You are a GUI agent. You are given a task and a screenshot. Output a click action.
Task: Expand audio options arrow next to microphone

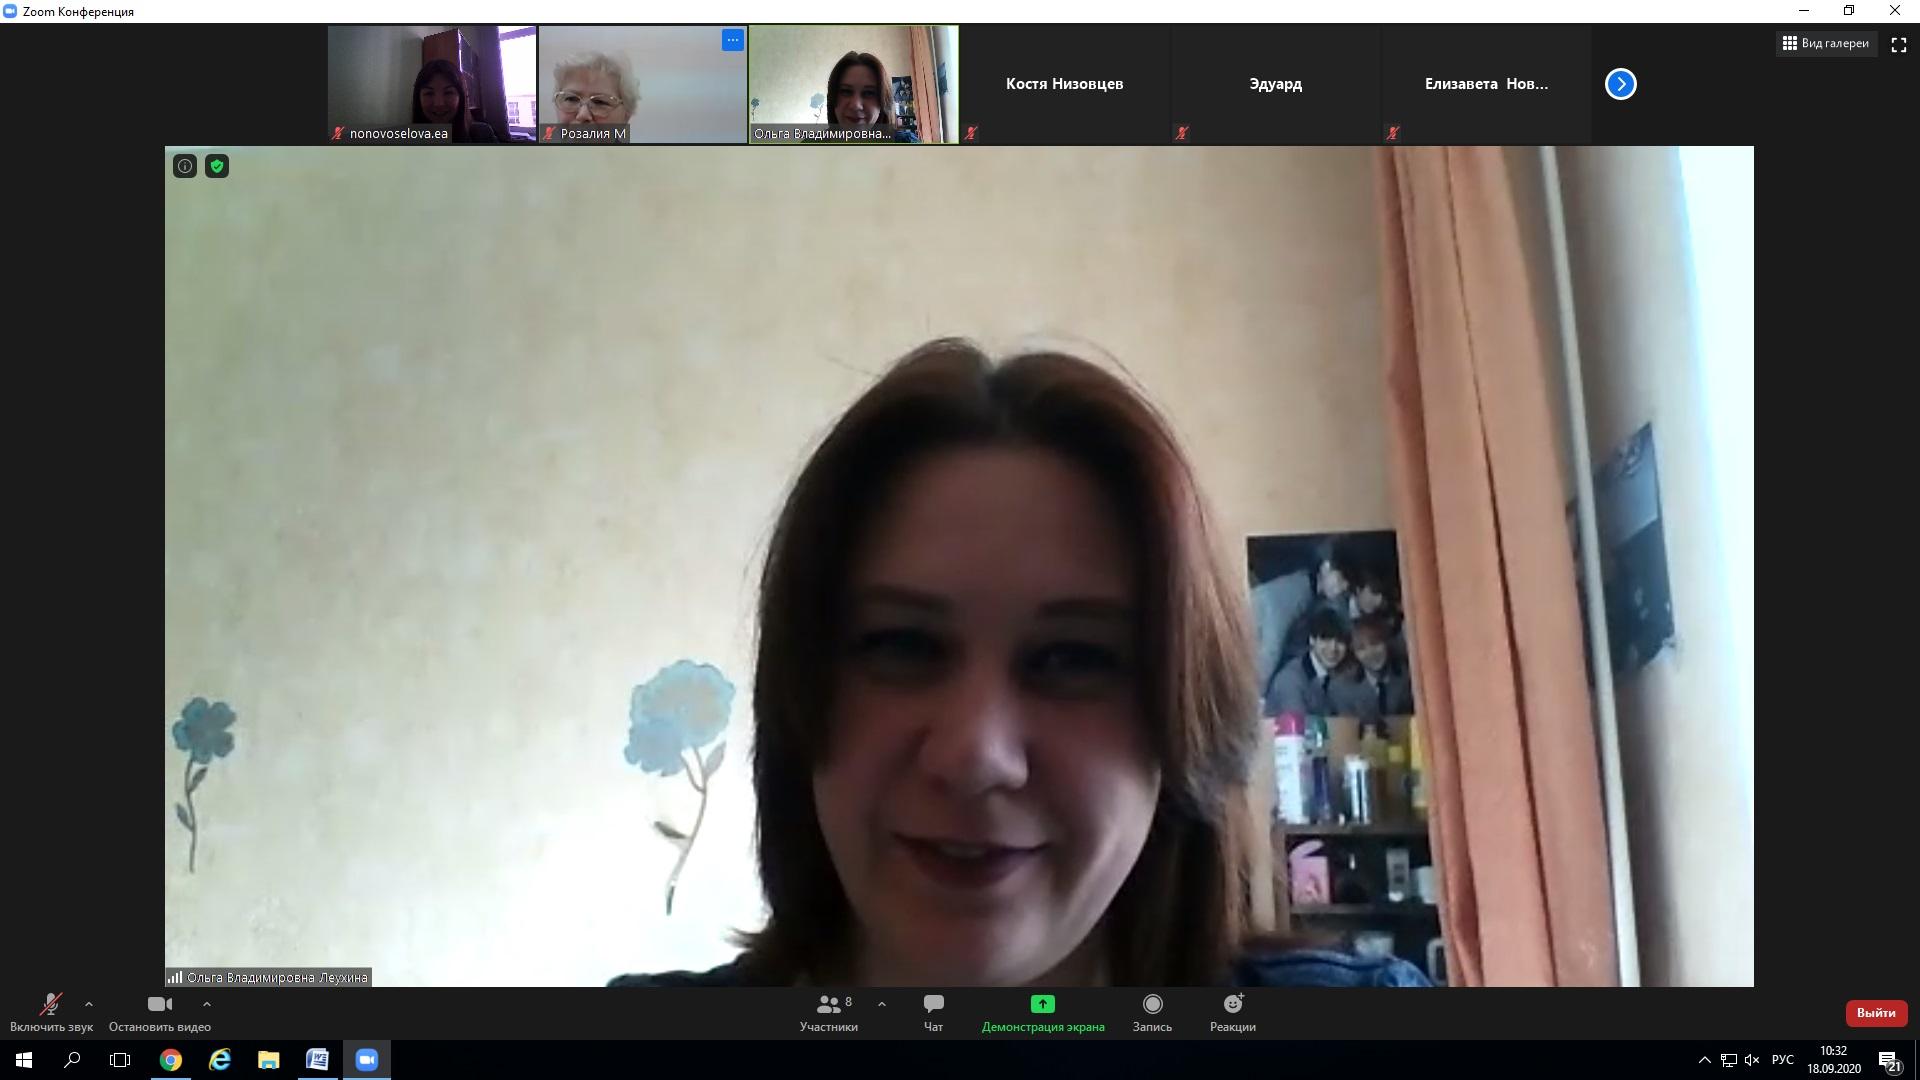(89, 1004)
